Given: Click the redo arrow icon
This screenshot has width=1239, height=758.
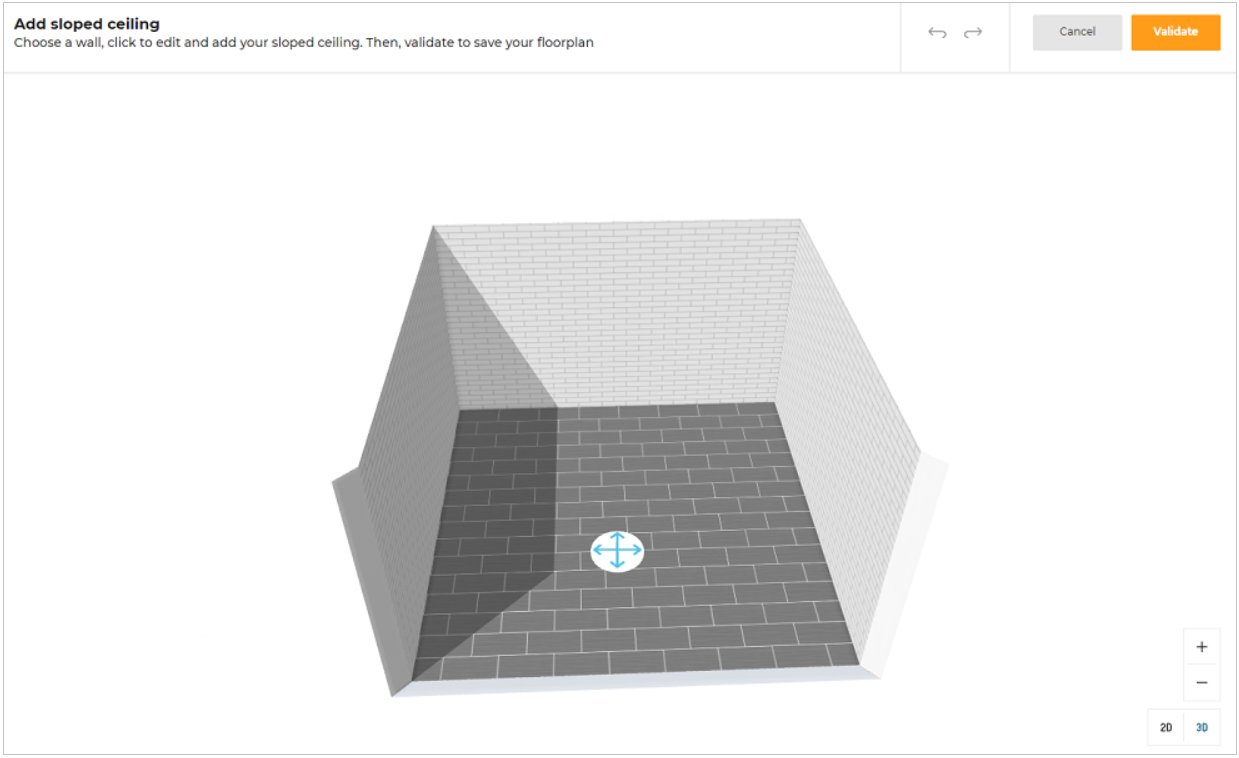Looking at the screenshot, I should click(x=972, y=33).
